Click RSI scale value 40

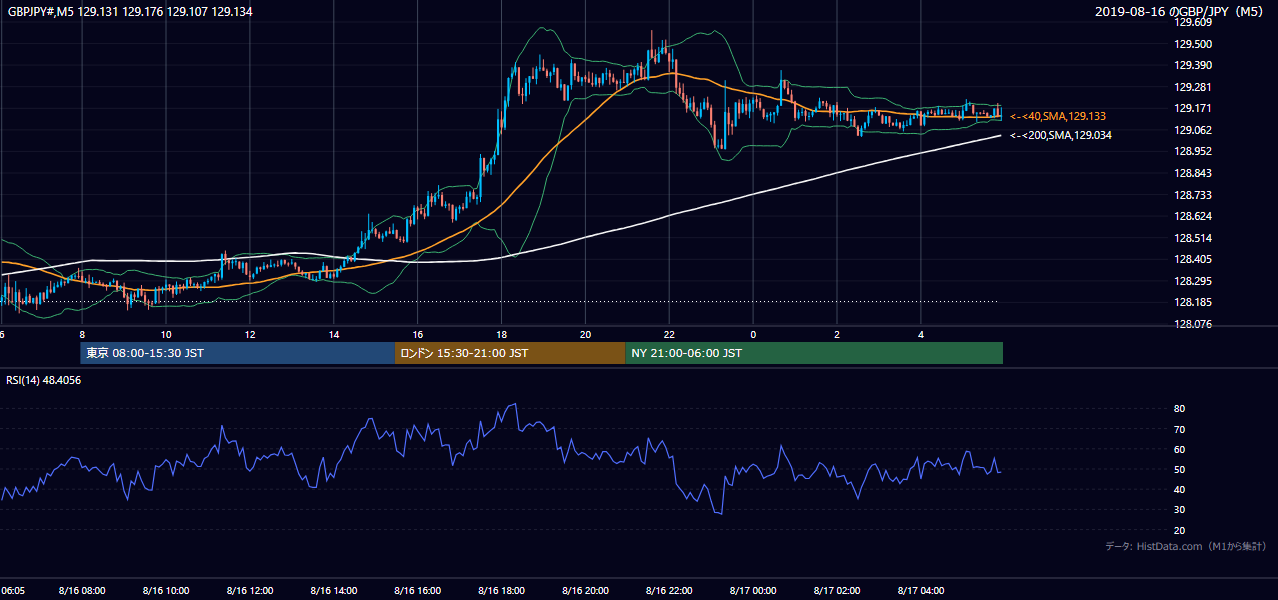1179,490
